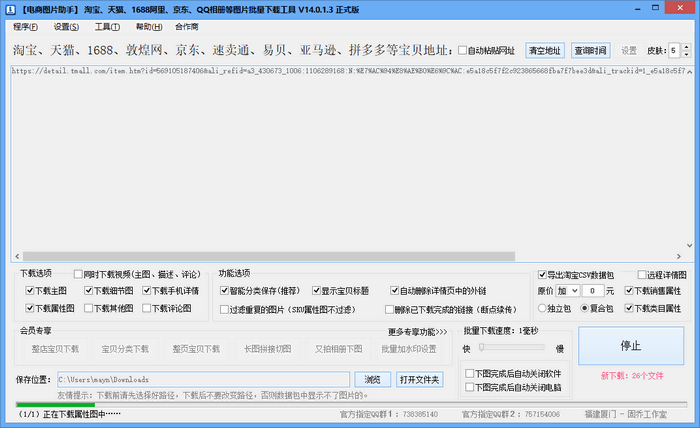Click the 打开文件夹 button
Image resolution: width=700 pixels, height=428 pixels.
(x=419, y=379)
